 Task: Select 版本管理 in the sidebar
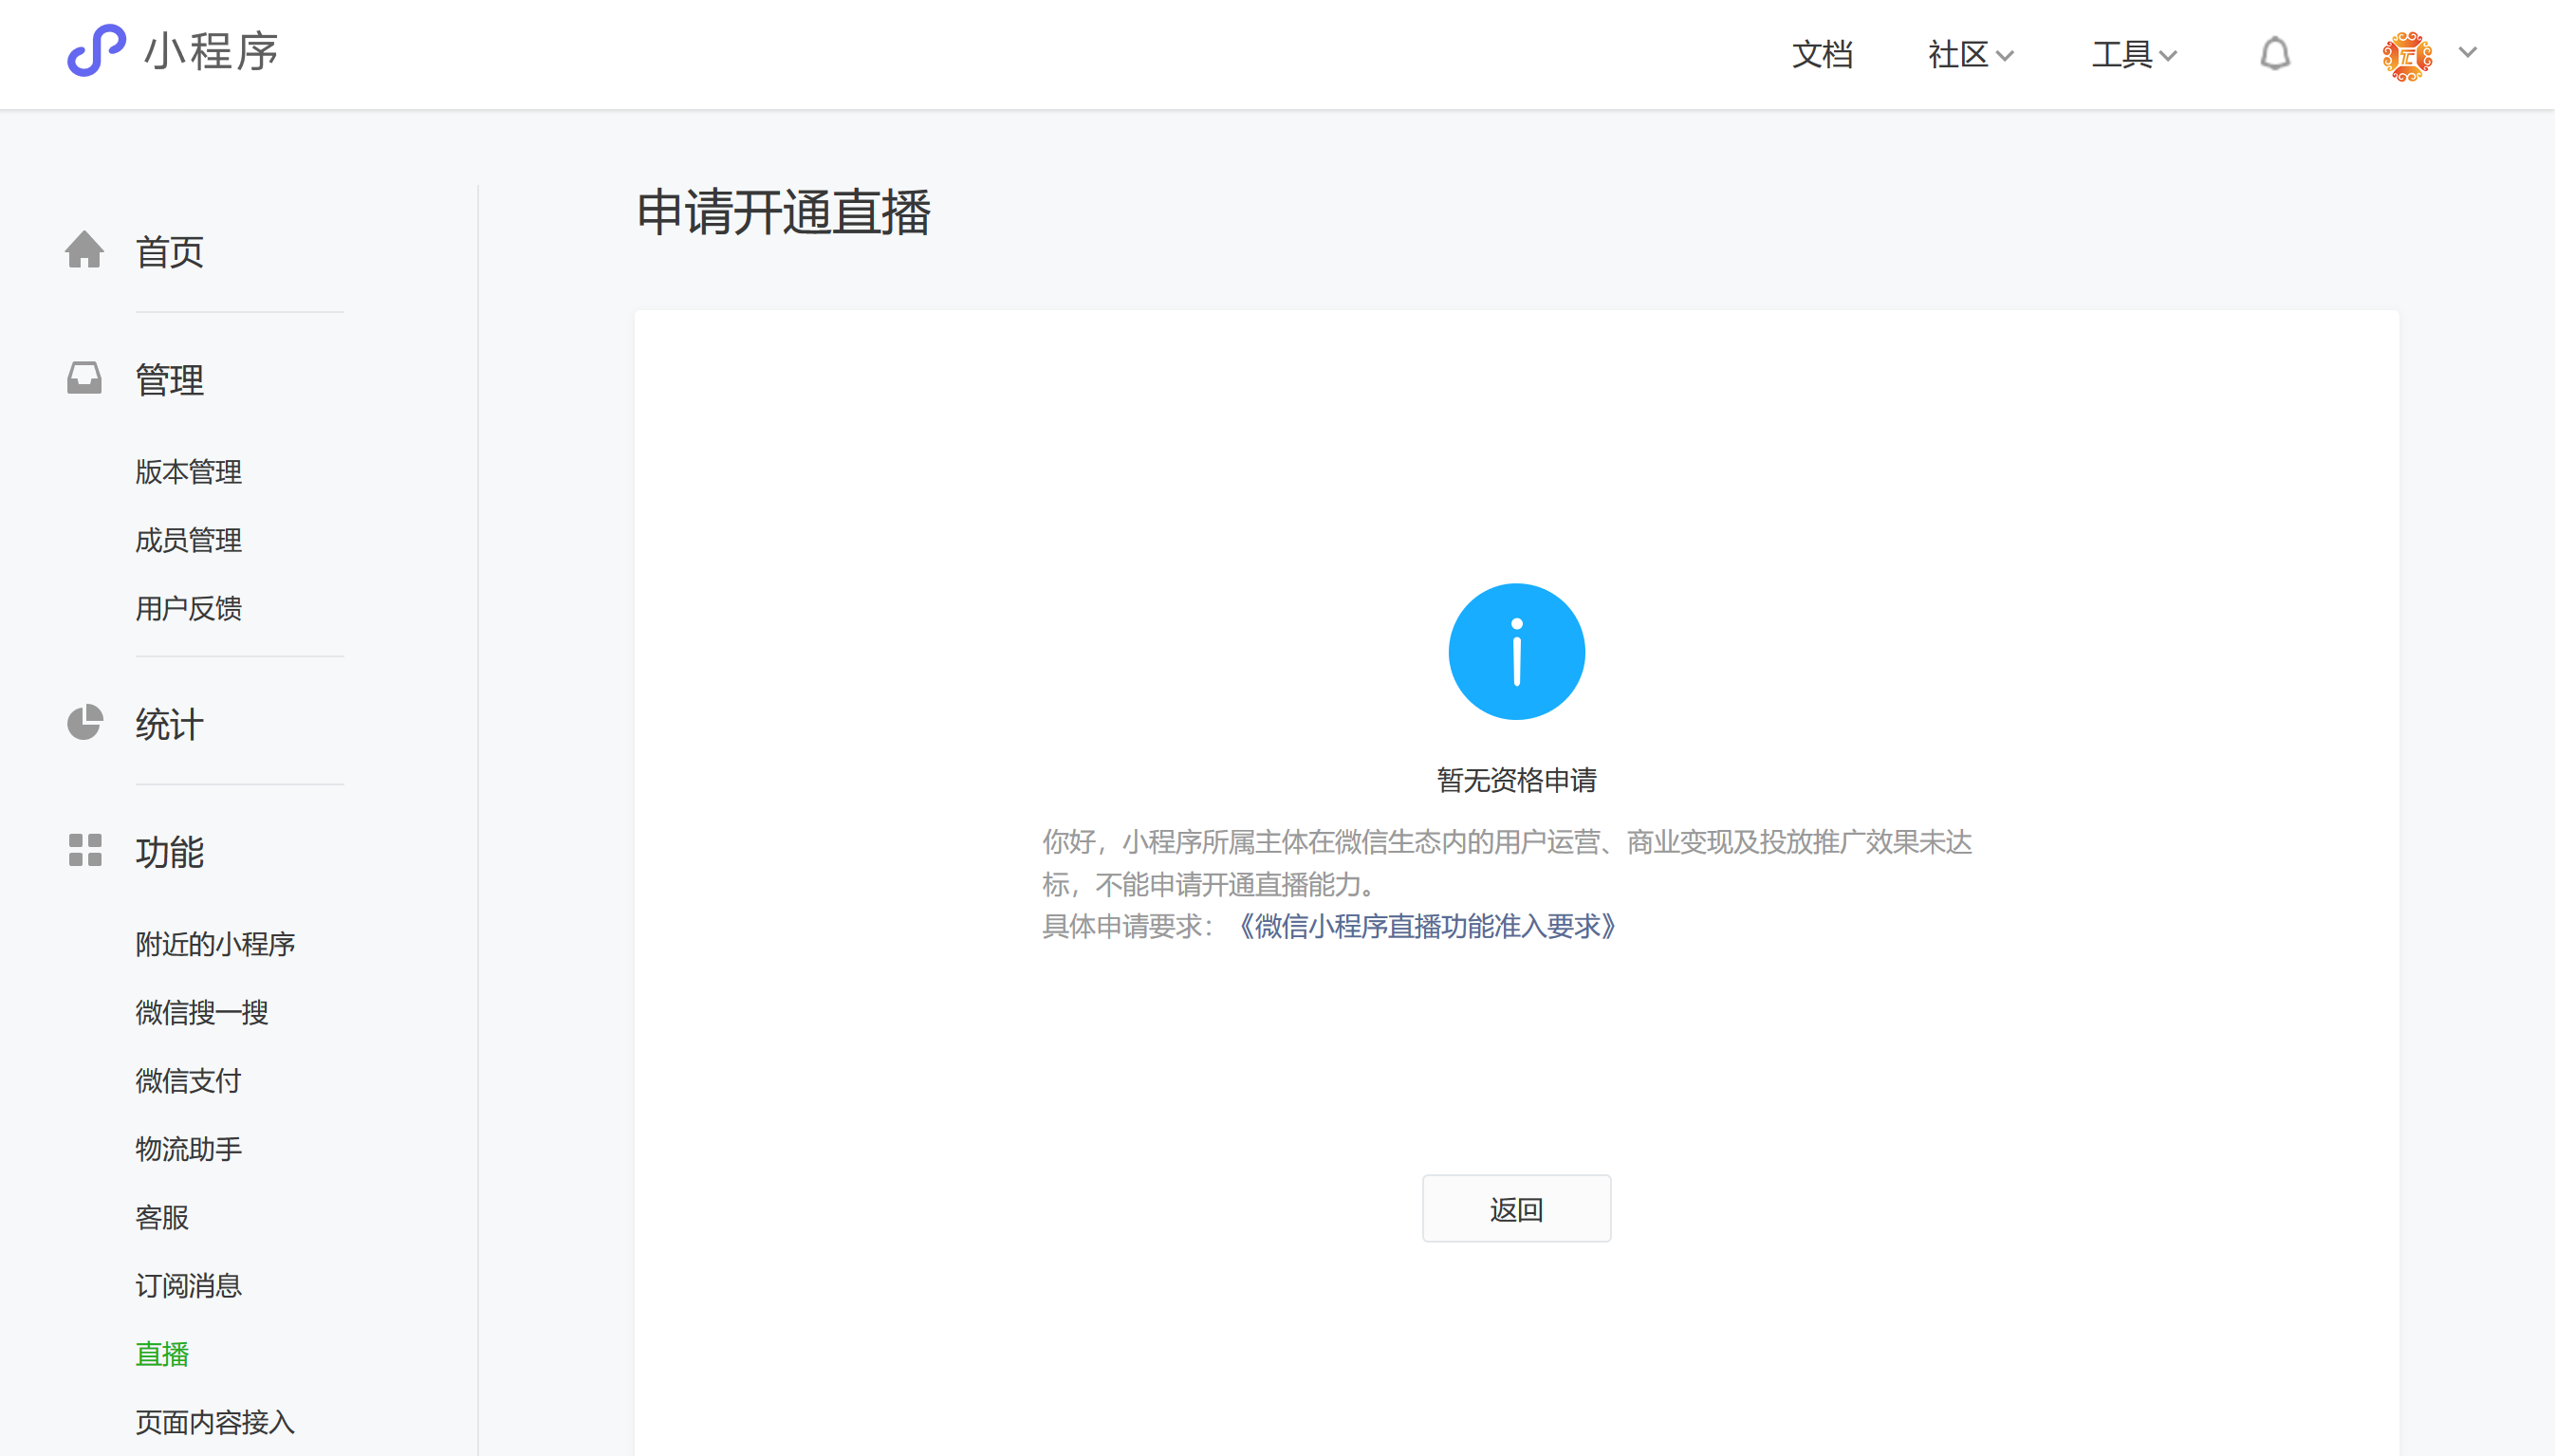point(188,471)
